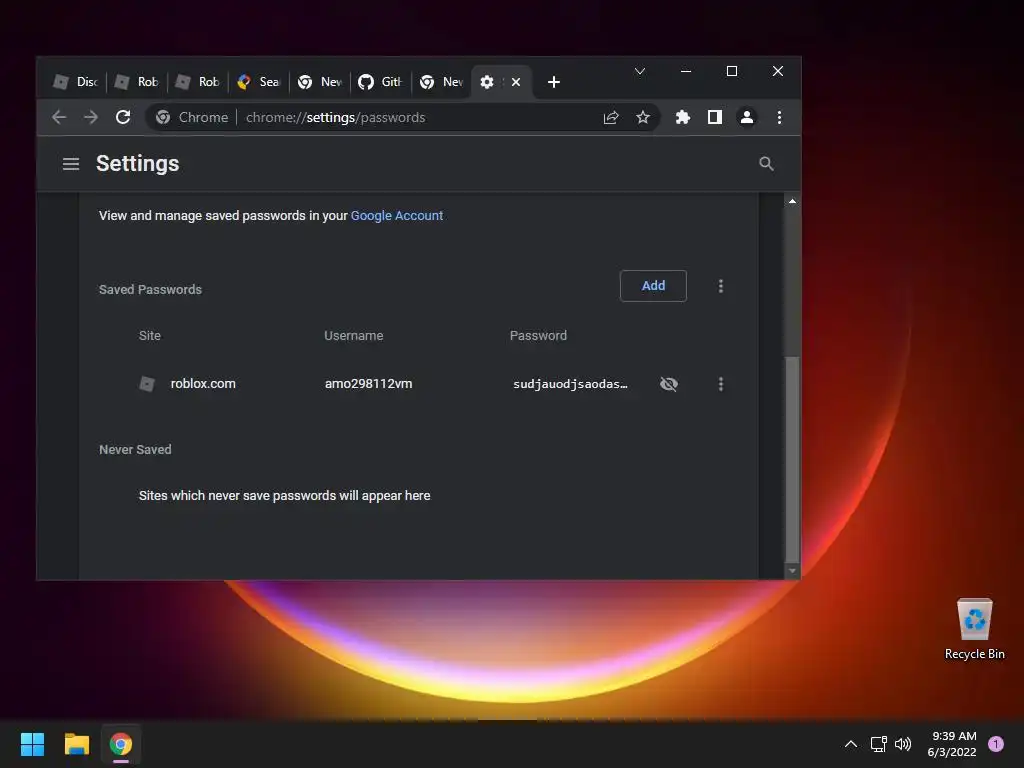Minimize the Chrome window

pos(686,71)
